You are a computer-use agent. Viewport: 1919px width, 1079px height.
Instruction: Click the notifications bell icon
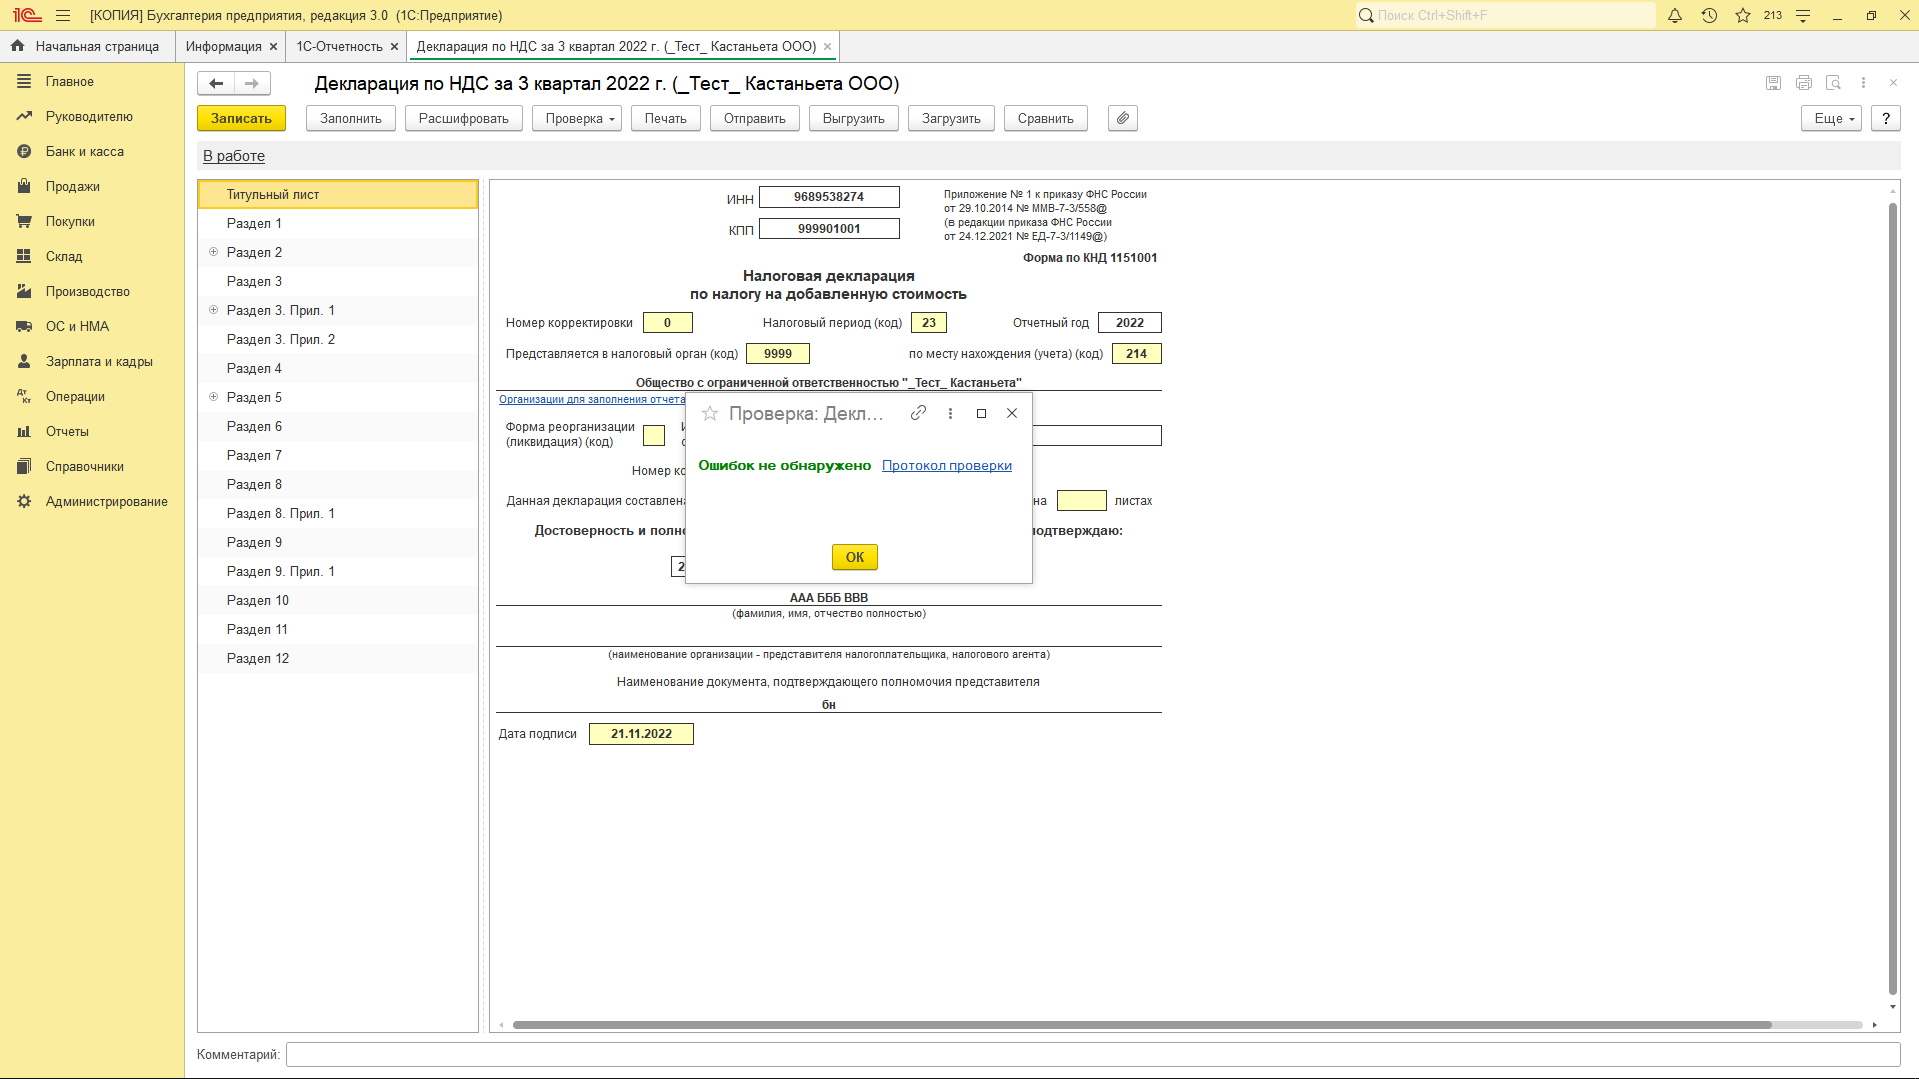pyautogui.click(x=1675, y=15)
